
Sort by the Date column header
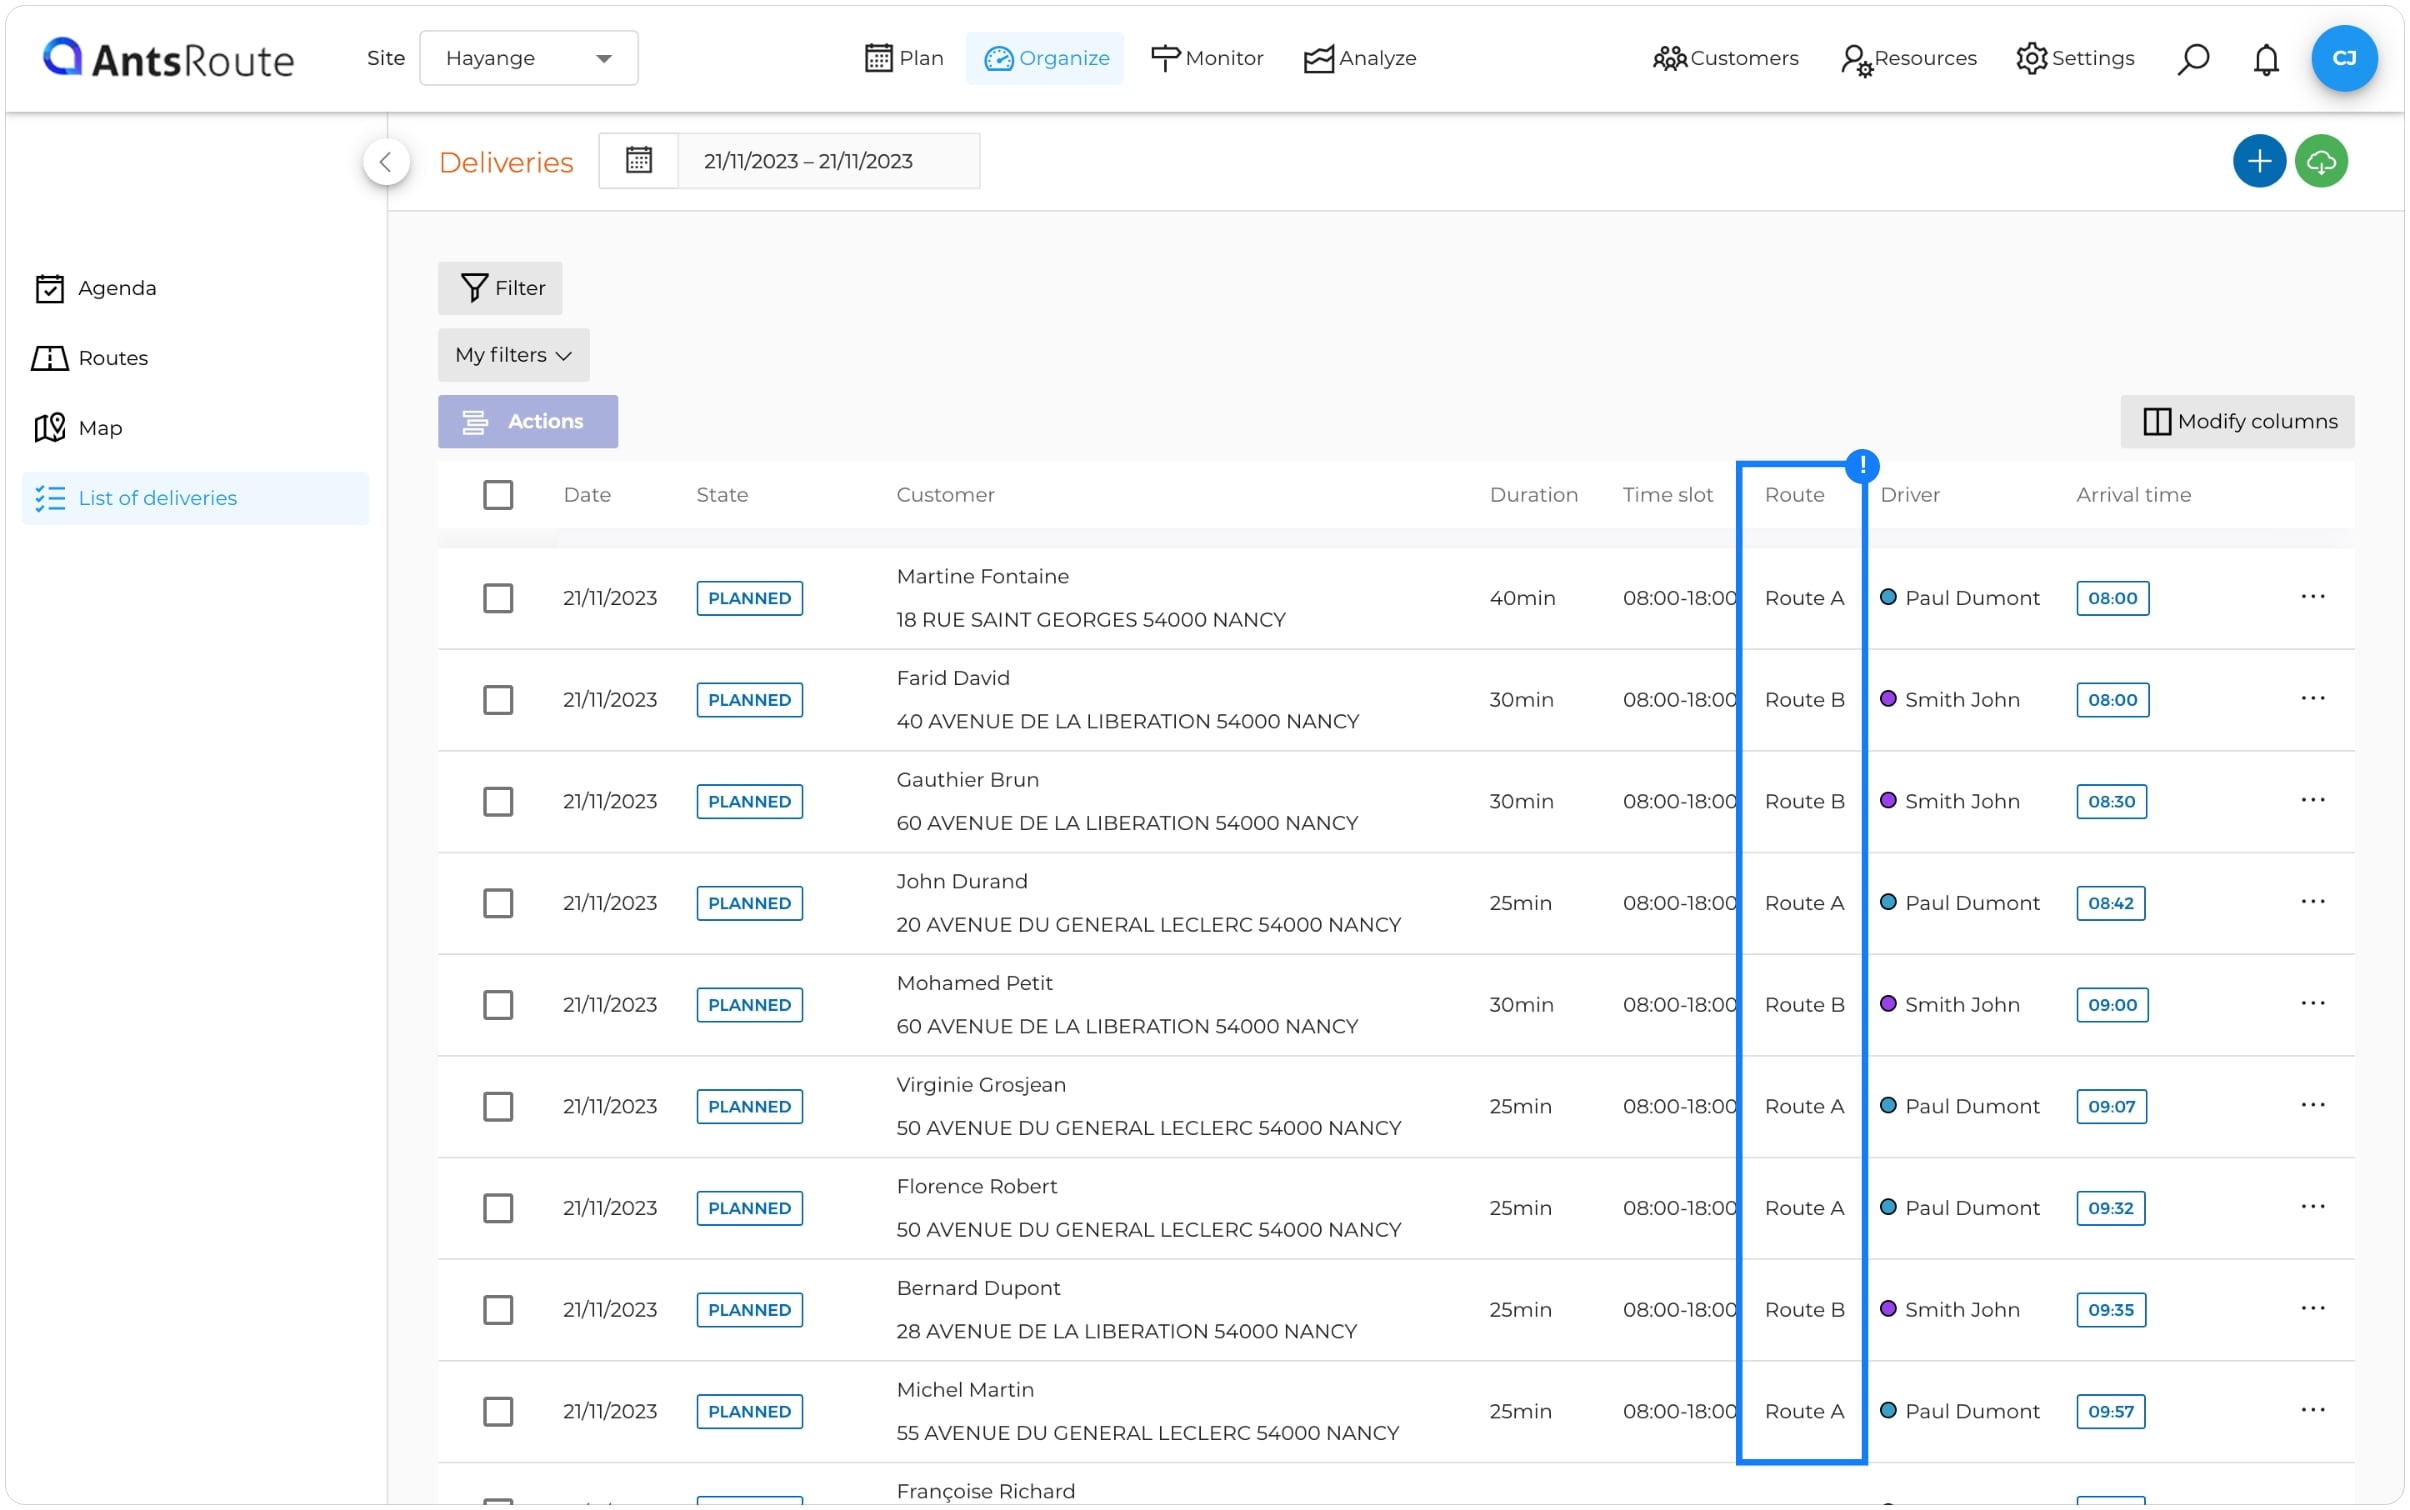tap(587, 494)
